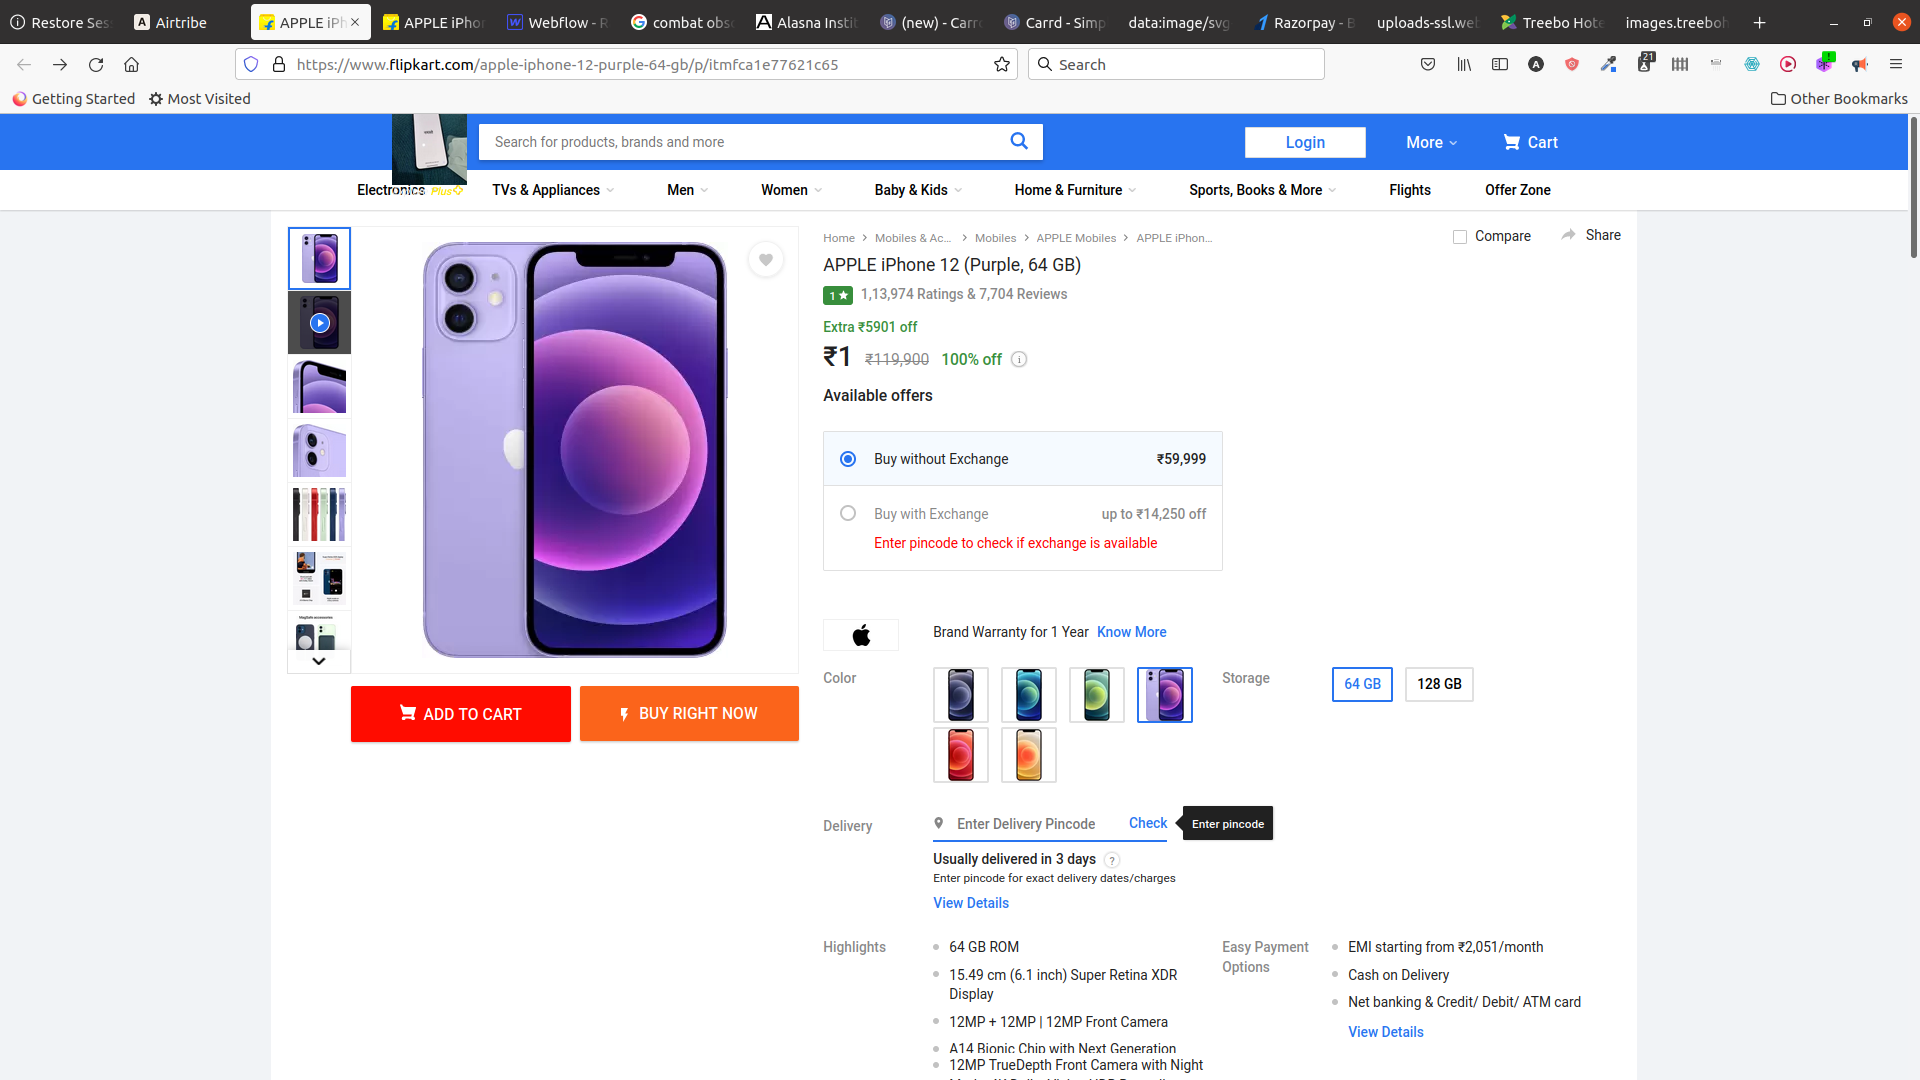Click the search magnifier icon
This screenshot has height=1080, width=1920.
coord(1019,141)
